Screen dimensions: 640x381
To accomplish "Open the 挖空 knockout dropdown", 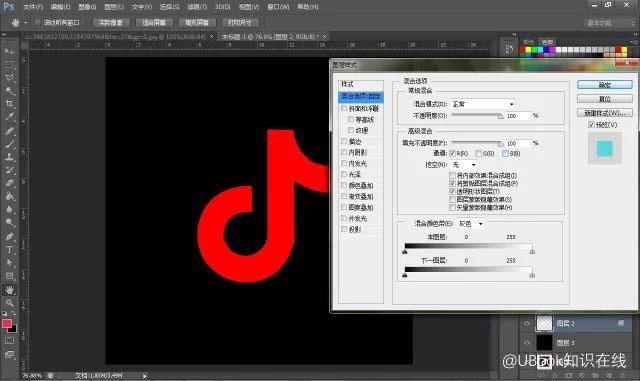I will 464,165.
